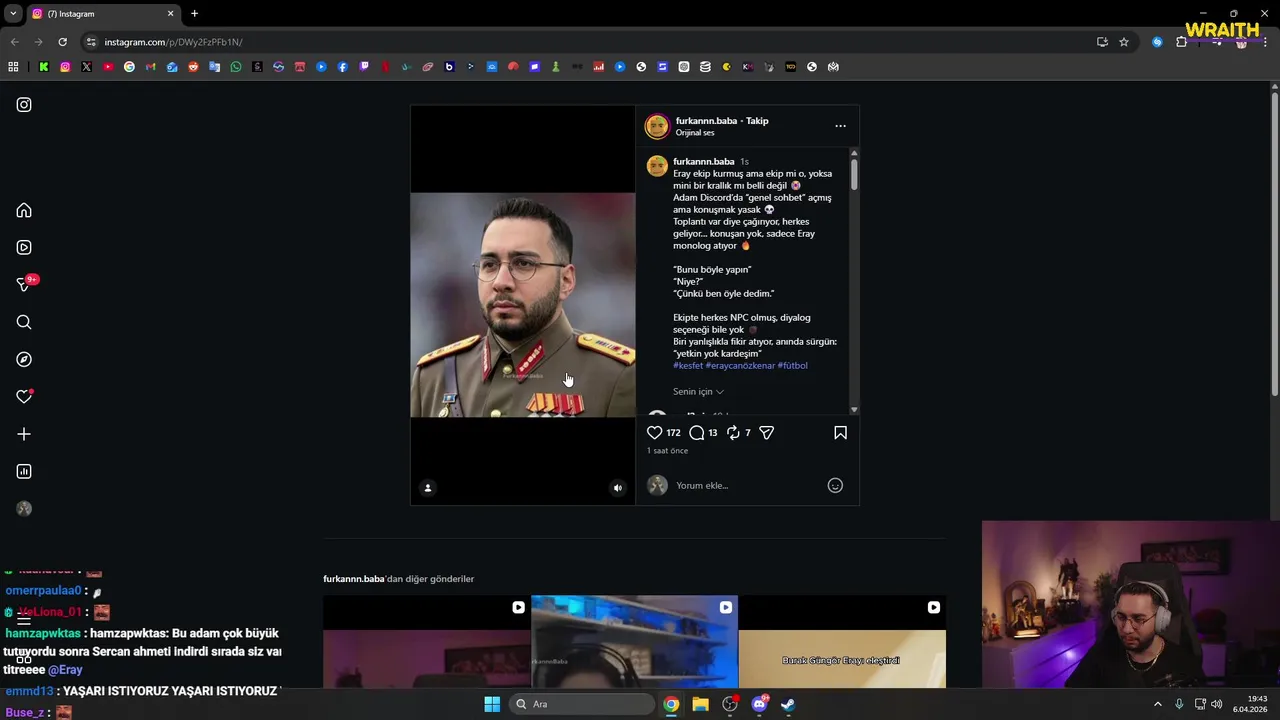The image size is (1280, 720).
Task: Share post with paper plane icon
Action: (767, 432)
